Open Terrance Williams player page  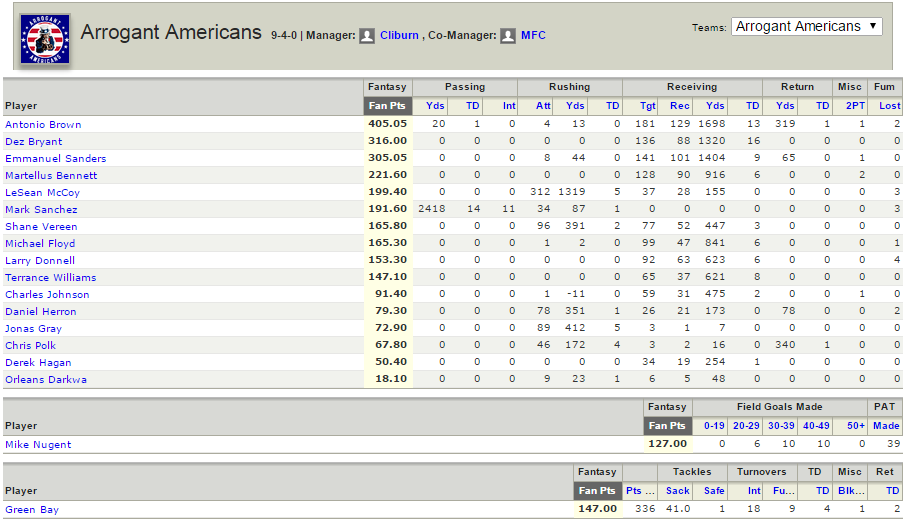pyautogui.click(x=50, y=277)
